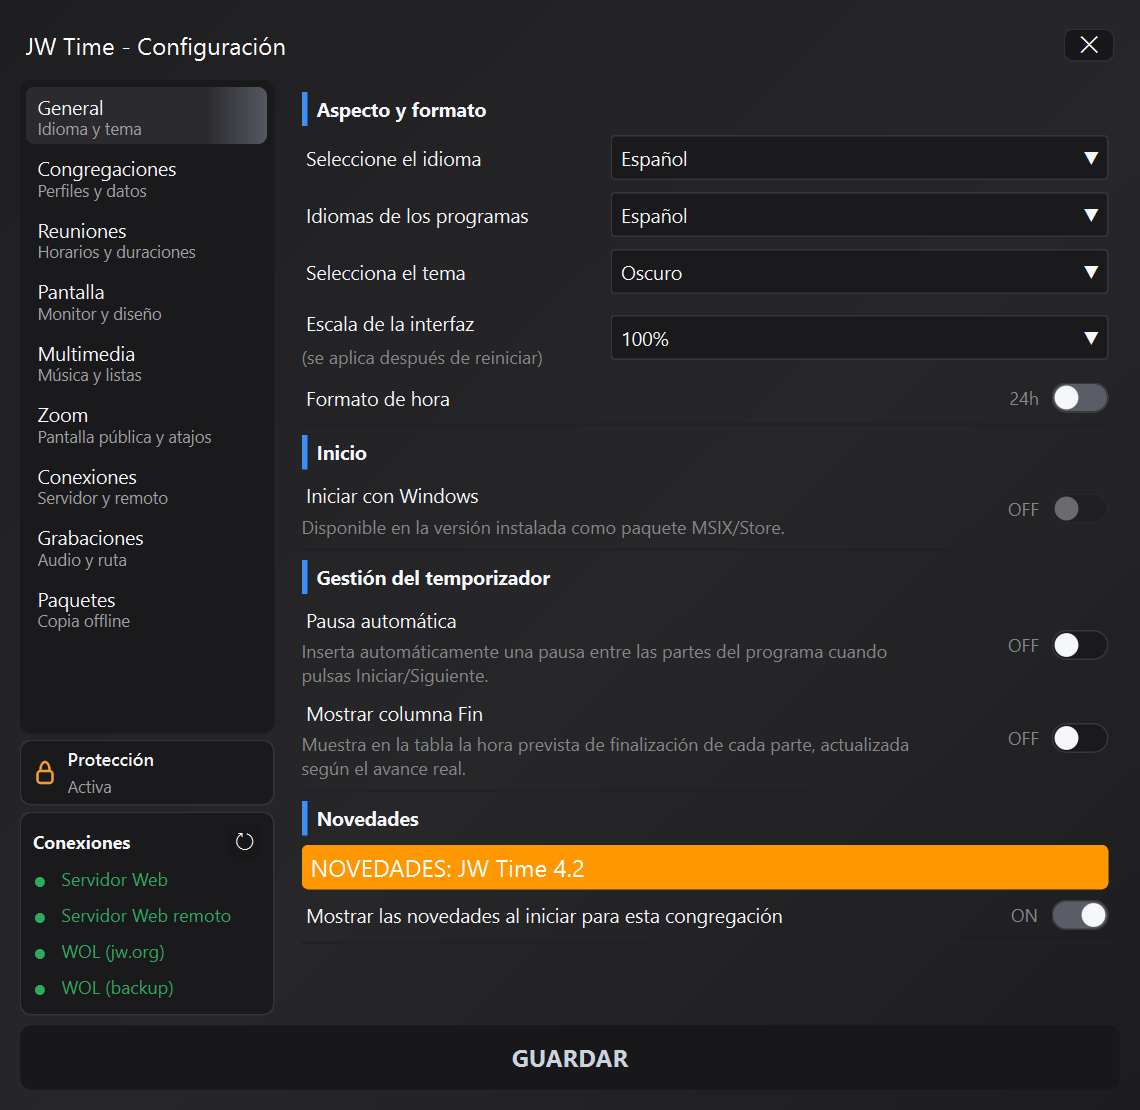Click the GUARDAR button
The height and width of the screenshot is (1110, 1140).
click(569, 1058)
